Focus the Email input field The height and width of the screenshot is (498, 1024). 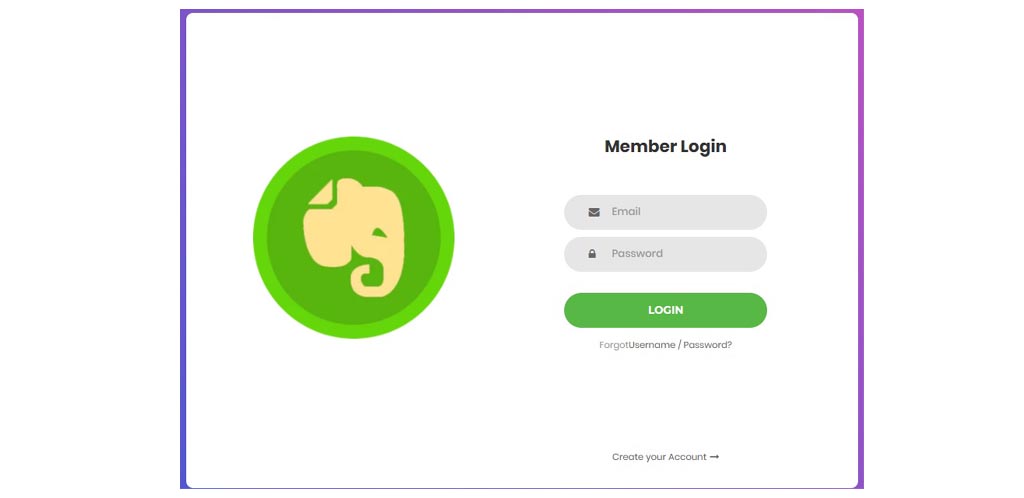680,212
